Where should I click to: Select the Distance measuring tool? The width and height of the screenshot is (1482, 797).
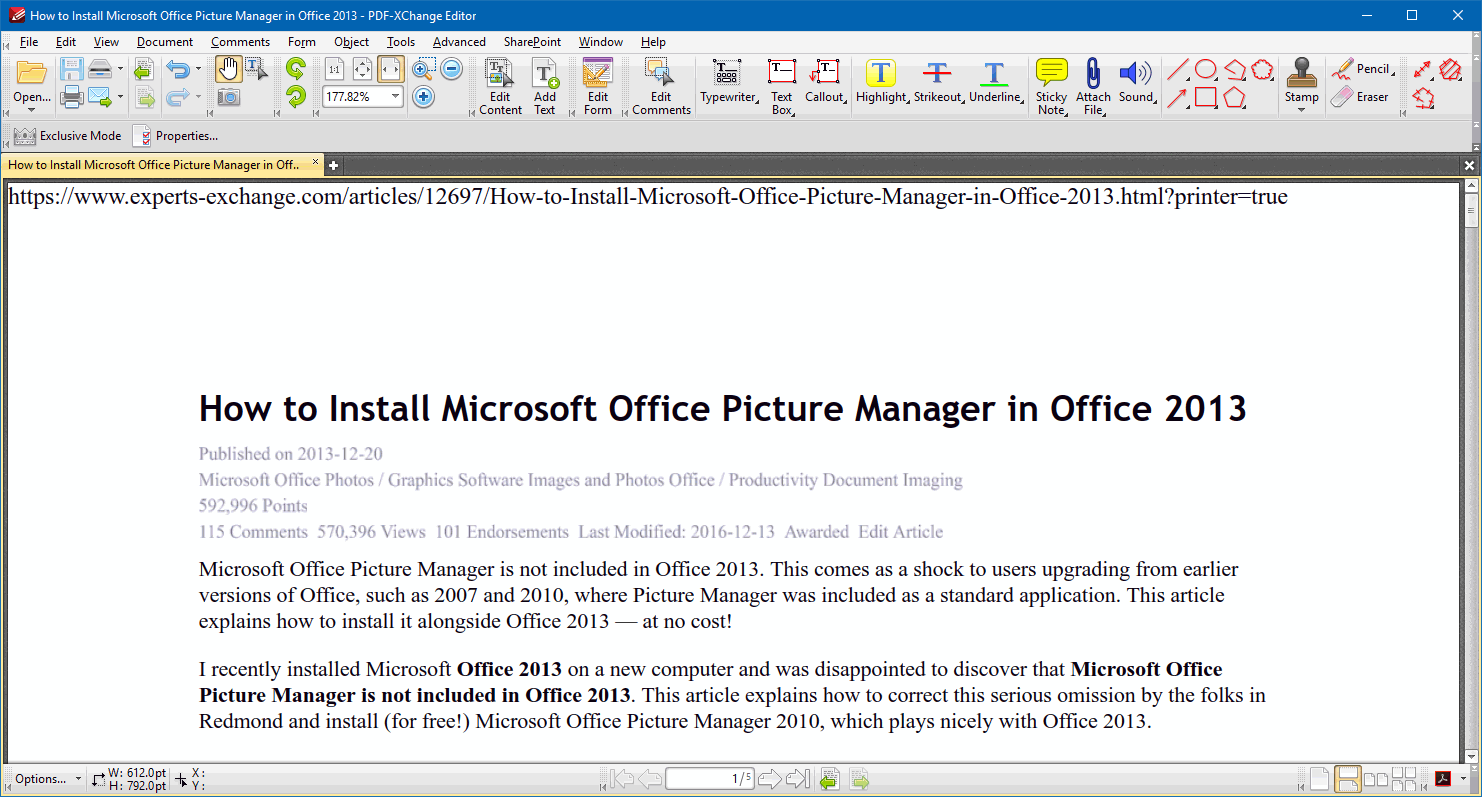[1423, 69]
